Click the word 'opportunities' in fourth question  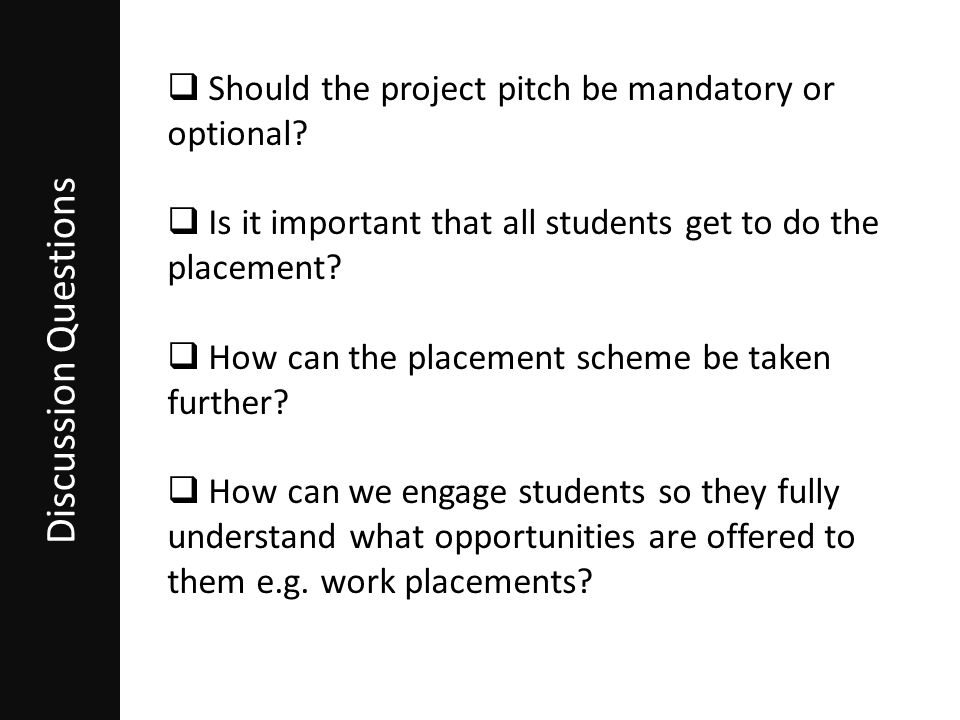[x=534, y=539]
